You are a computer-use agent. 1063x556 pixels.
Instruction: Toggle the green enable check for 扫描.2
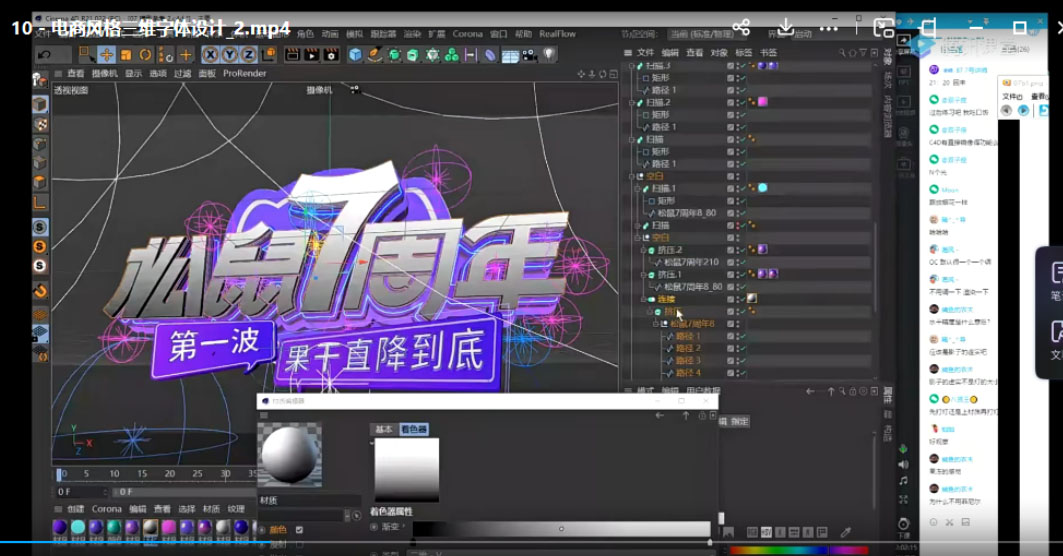tap(742, 102)
